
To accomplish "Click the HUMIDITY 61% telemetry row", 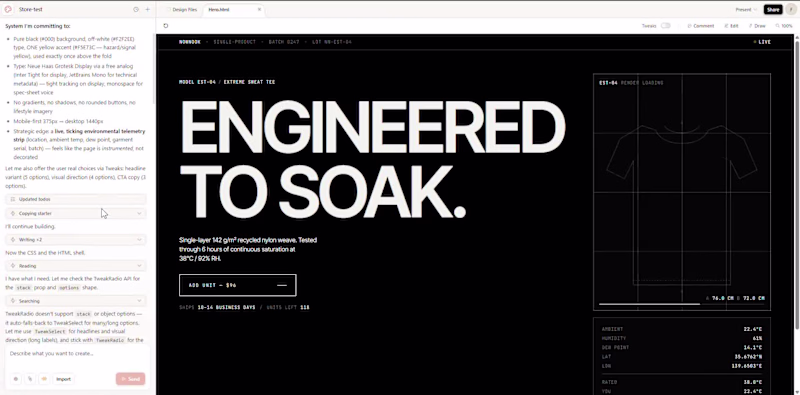I will pyautogui.click(x=682, y=338).
